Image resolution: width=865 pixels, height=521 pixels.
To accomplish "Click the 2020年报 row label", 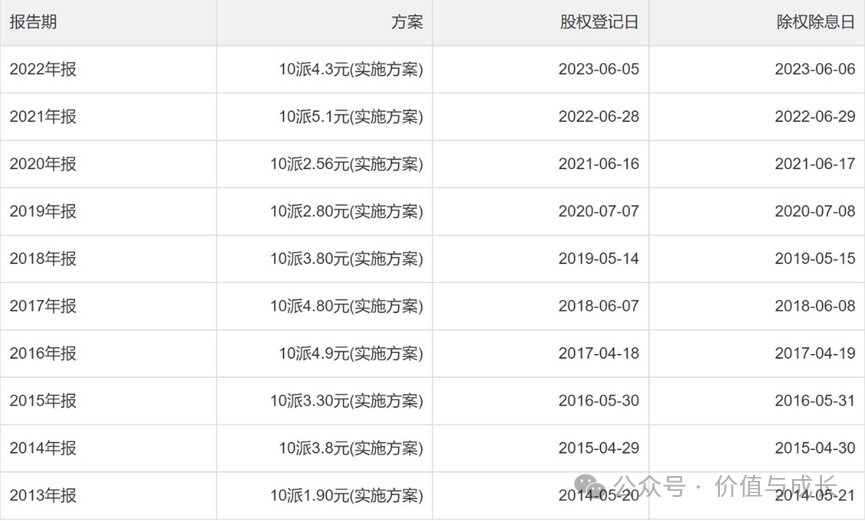I will [43, 164].
